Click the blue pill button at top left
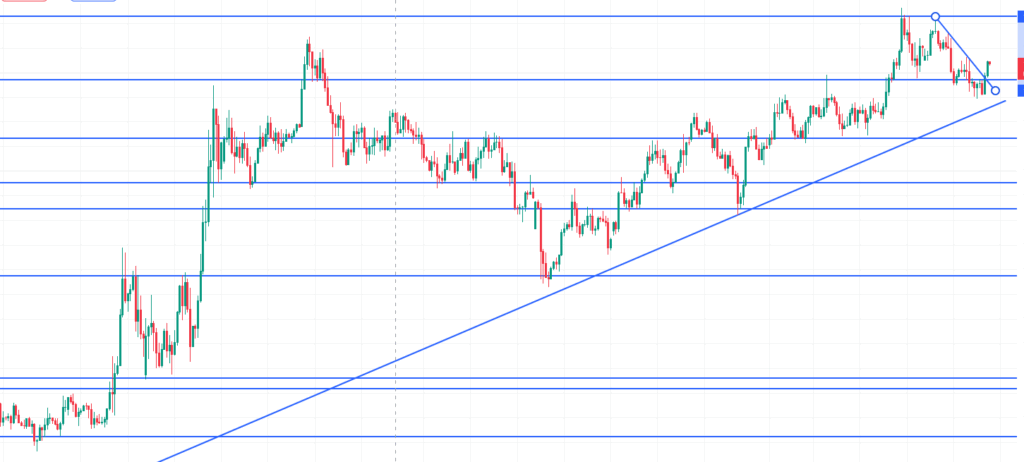Viewport: 1024px width, 462px height. point(93,1)
